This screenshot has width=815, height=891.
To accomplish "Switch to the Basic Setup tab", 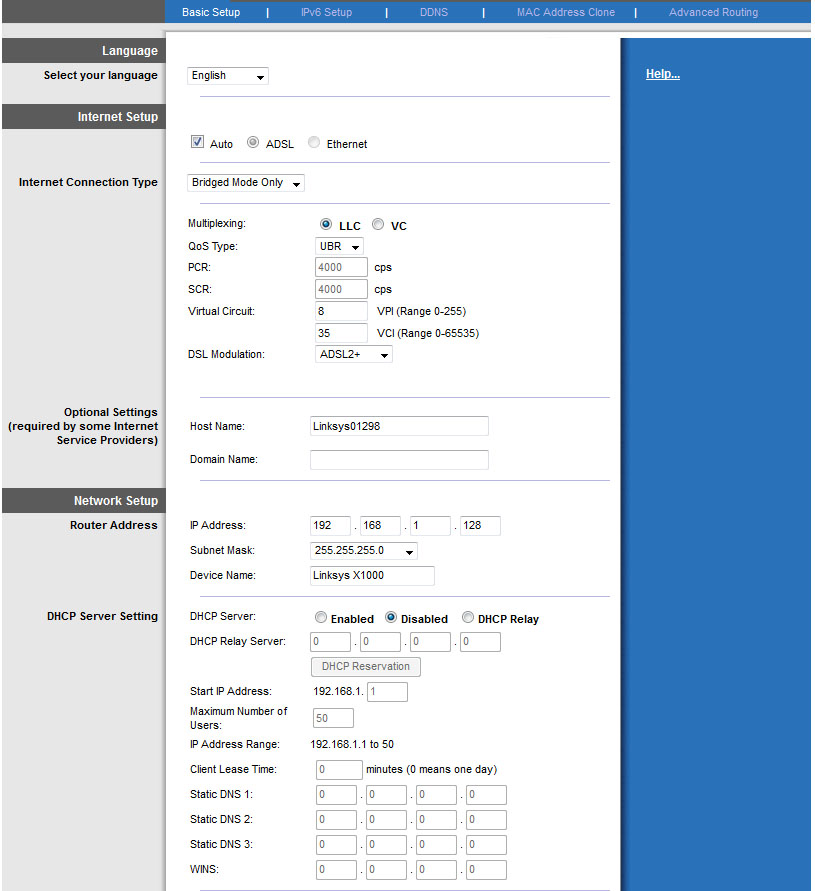I will (x=211, y=12).
